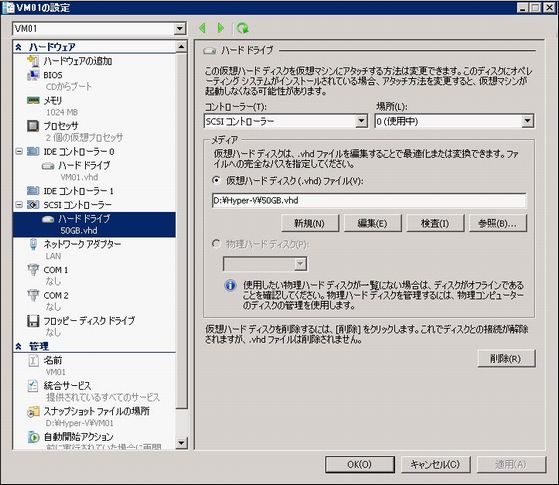The height and width of the screenshot is (485, 559).
Task: Click the スナップショット ファイルの場所 icon
Action: 33,412
